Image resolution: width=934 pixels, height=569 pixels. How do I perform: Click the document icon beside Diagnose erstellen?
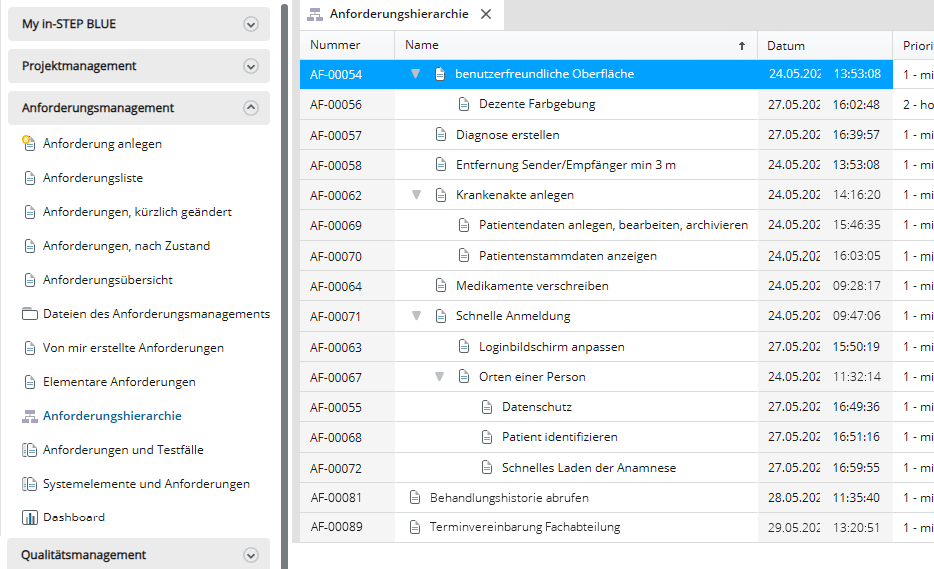[441, 135]
